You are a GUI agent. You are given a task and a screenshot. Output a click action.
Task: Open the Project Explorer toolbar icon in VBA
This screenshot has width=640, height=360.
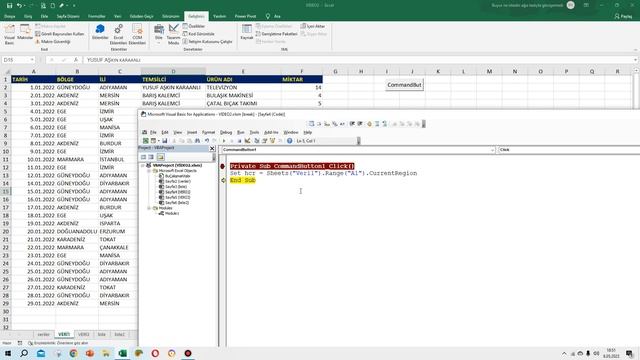257,141
